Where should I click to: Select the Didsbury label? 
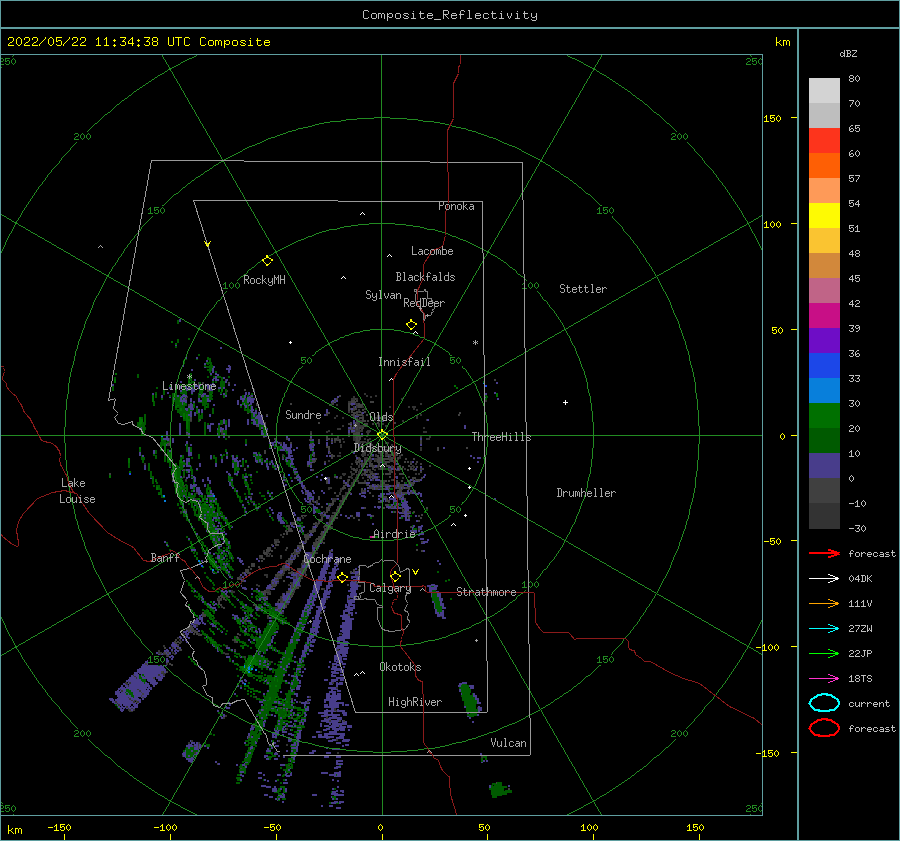377,448
